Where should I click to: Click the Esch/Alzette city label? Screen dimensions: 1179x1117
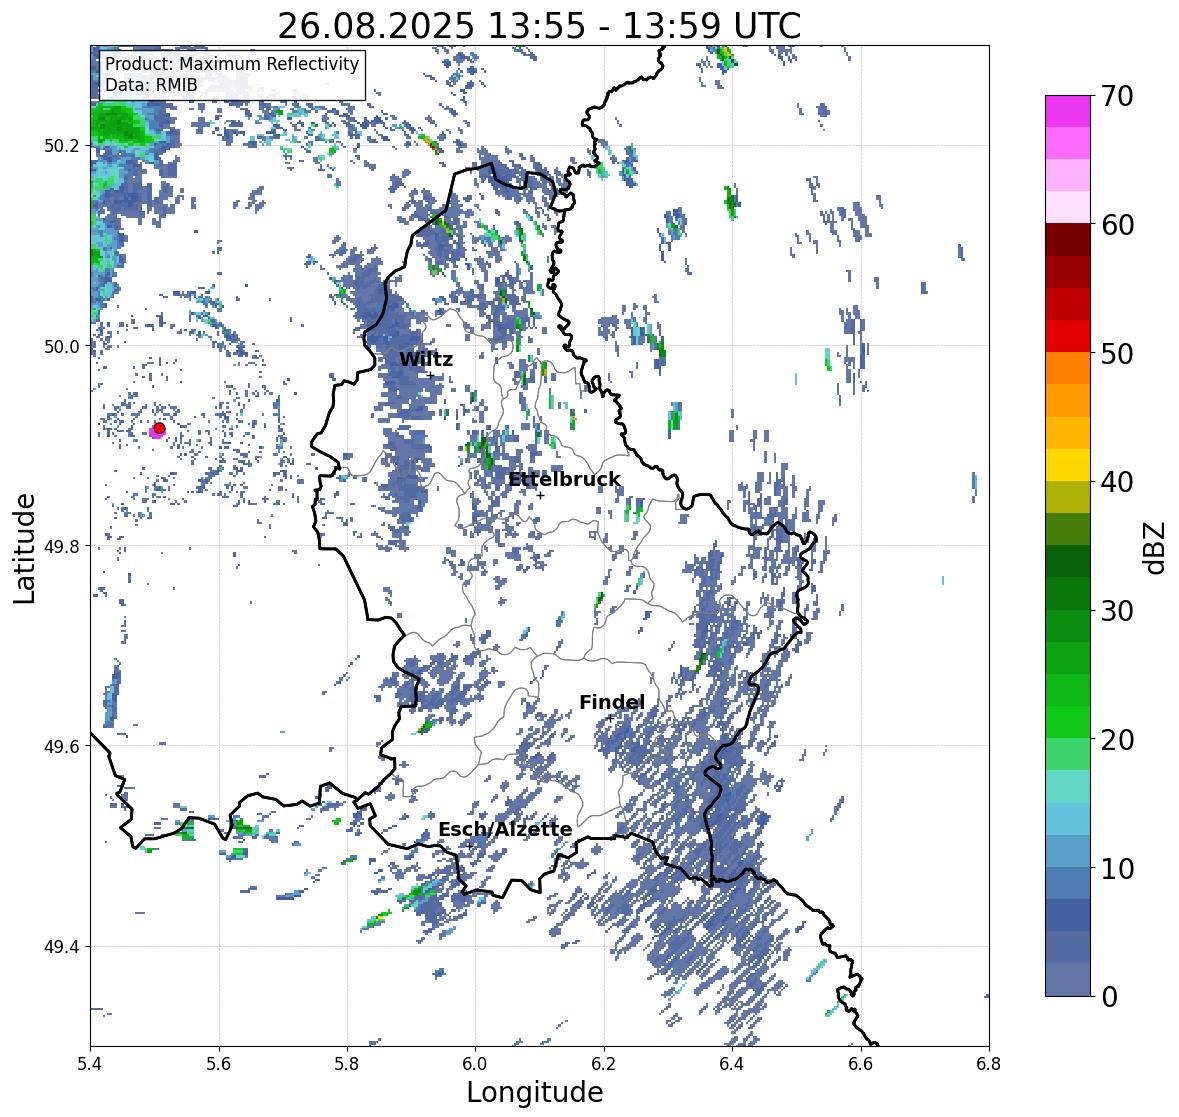505,829
